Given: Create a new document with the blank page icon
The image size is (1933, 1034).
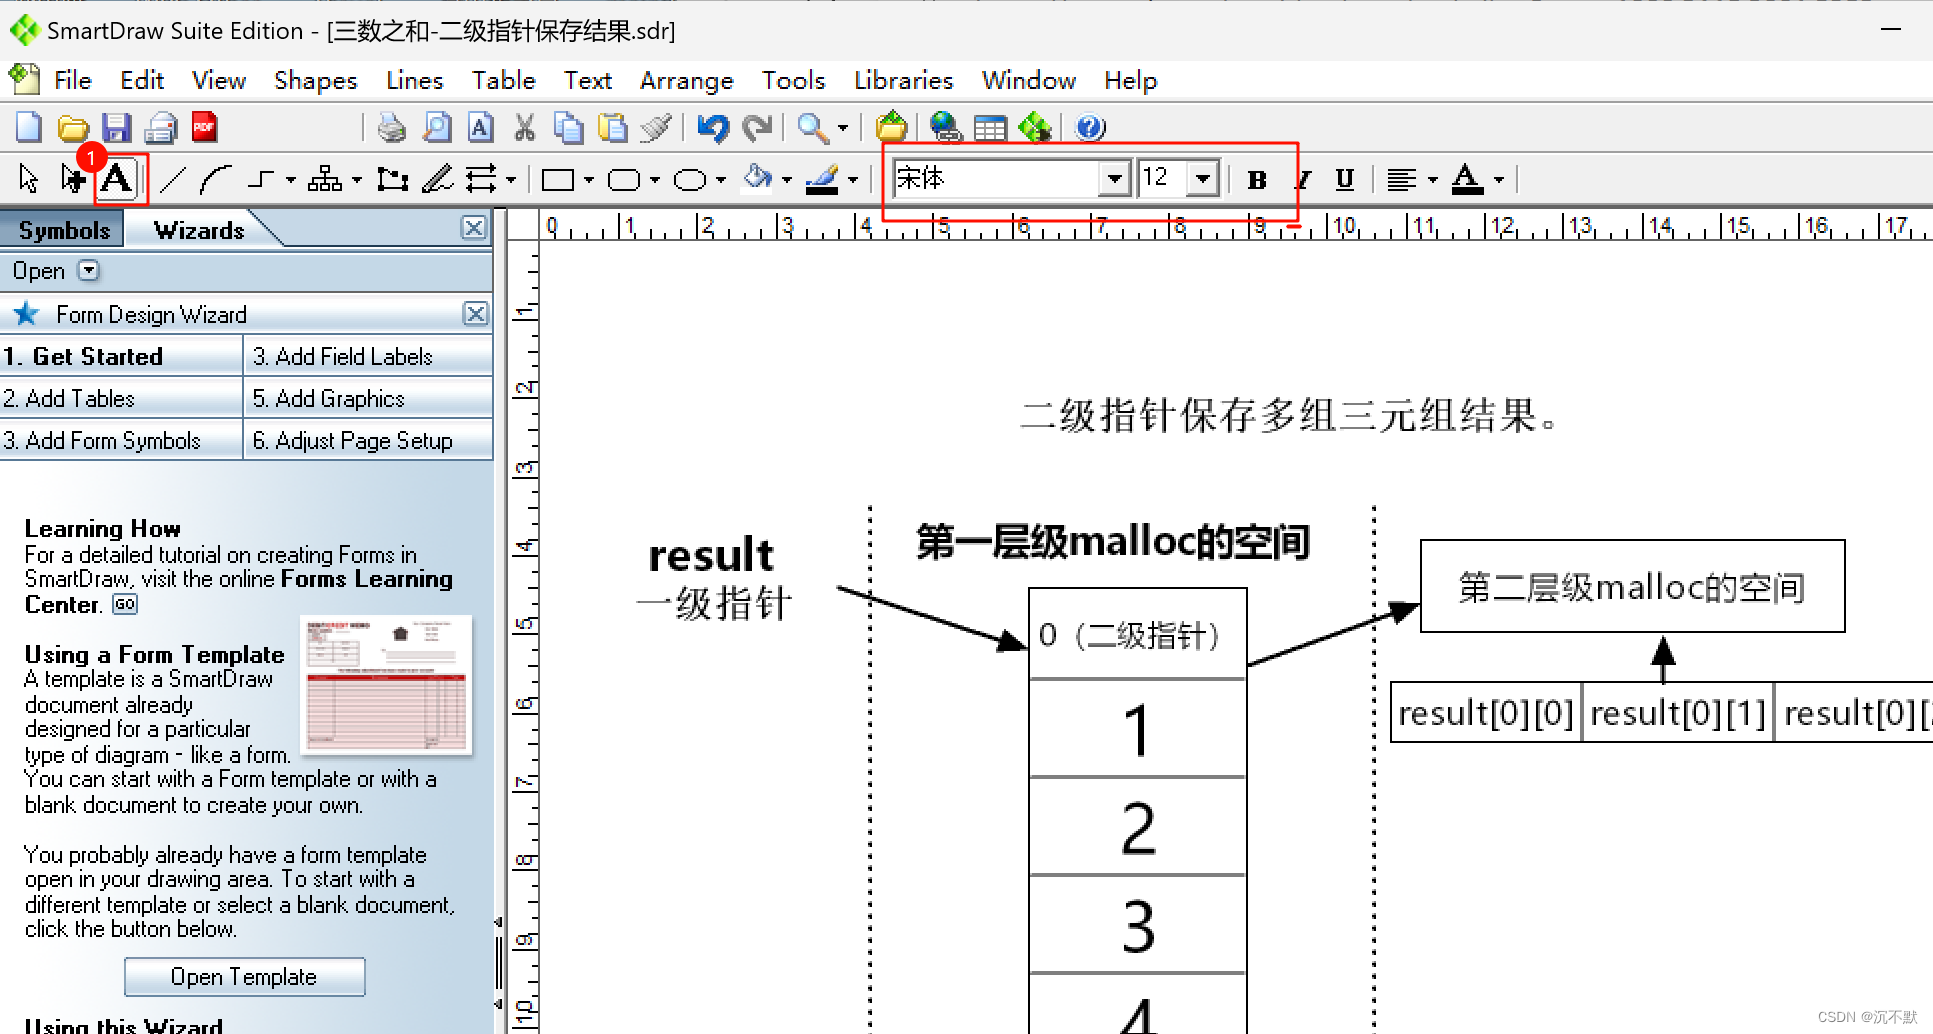Looking at the screenshot, I should tap(29, 128).
